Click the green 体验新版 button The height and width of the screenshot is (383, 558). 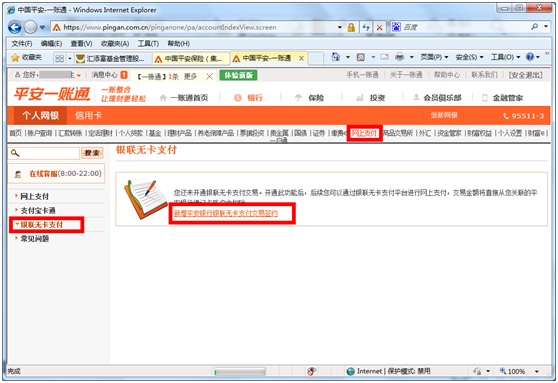[238, 75]
